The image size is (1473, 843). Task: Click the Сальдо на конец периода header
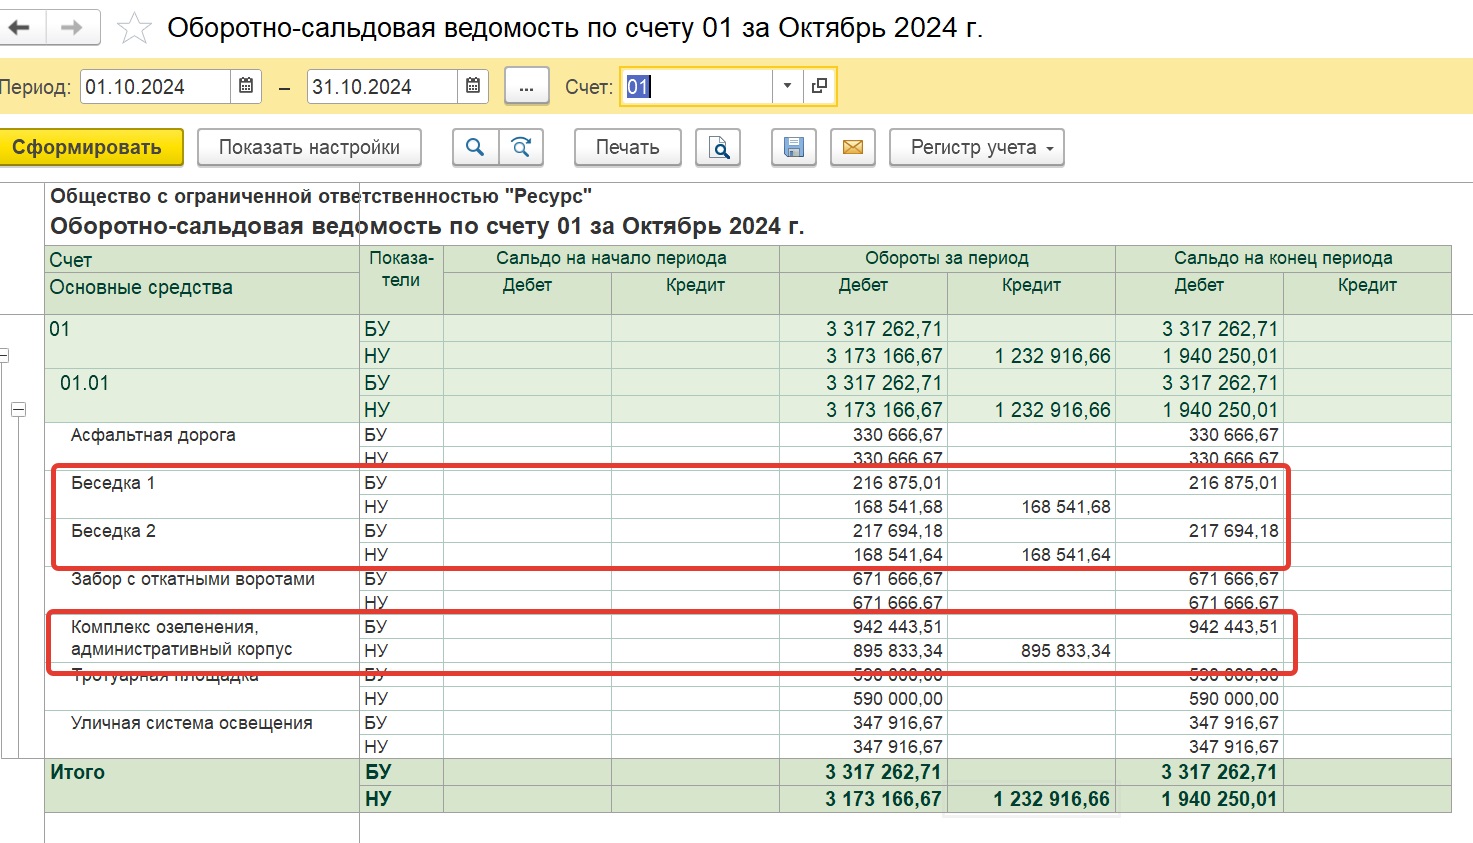(x=1283, y=258)
